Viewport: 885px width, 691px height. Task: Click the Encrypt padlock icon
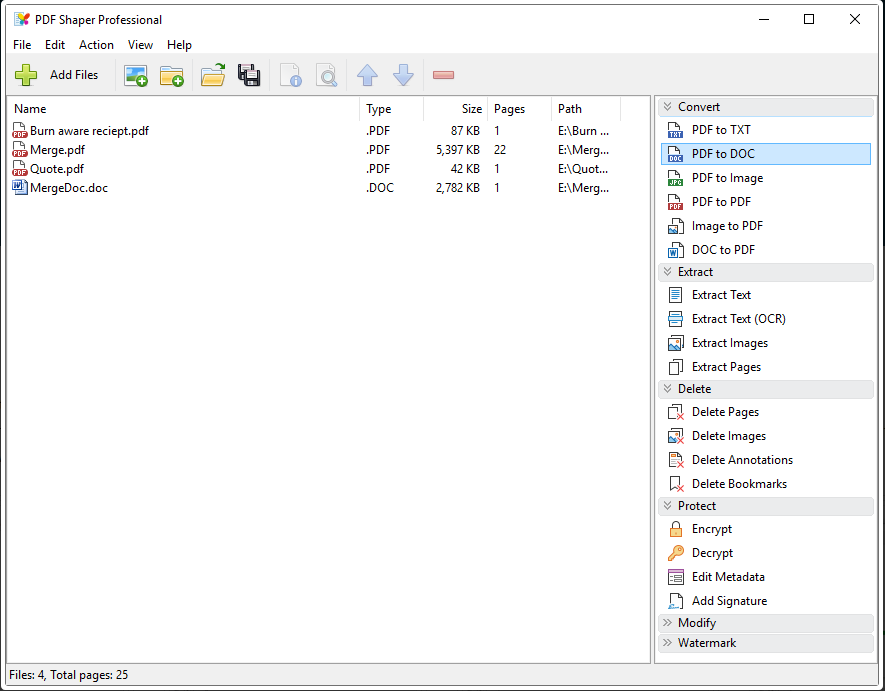pos(676,529)
